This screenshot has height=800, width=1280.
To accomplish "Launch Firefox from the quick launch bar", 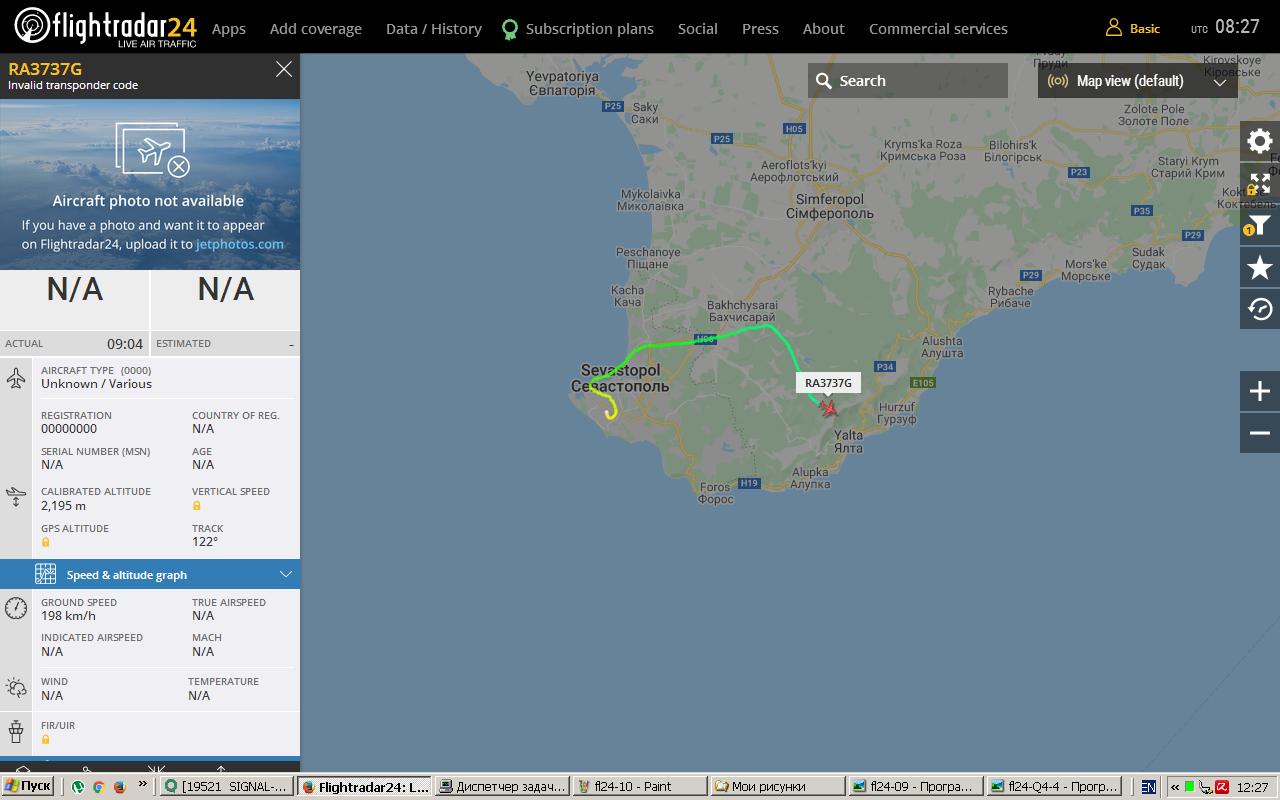I will click(x=120, y=787).
